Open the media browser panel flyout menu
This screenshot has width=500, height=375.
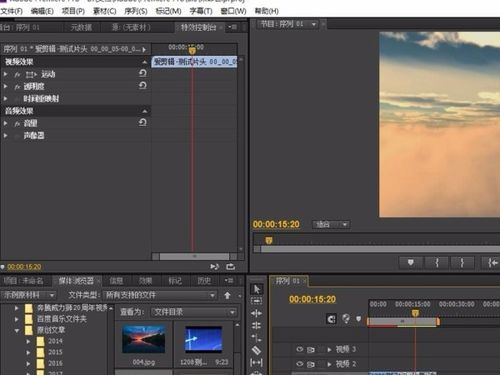(229, 281)
